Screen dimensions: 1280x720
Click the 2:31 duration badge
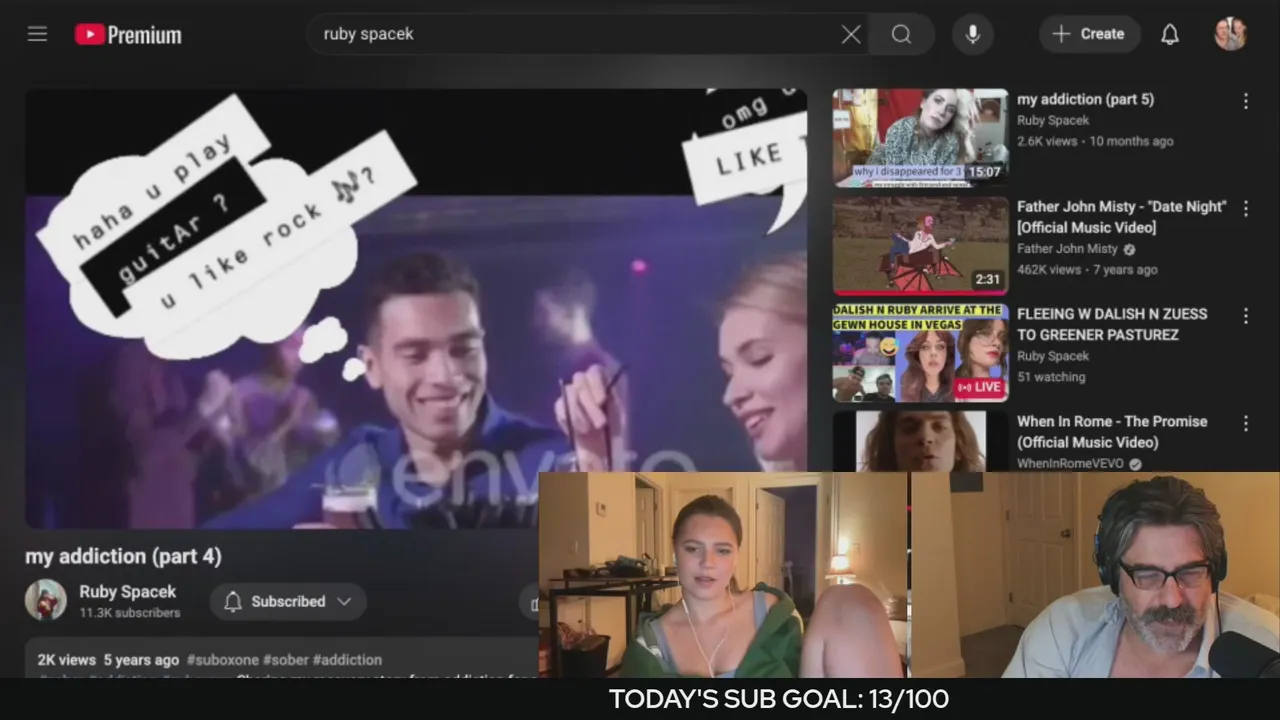click(987, 279)
